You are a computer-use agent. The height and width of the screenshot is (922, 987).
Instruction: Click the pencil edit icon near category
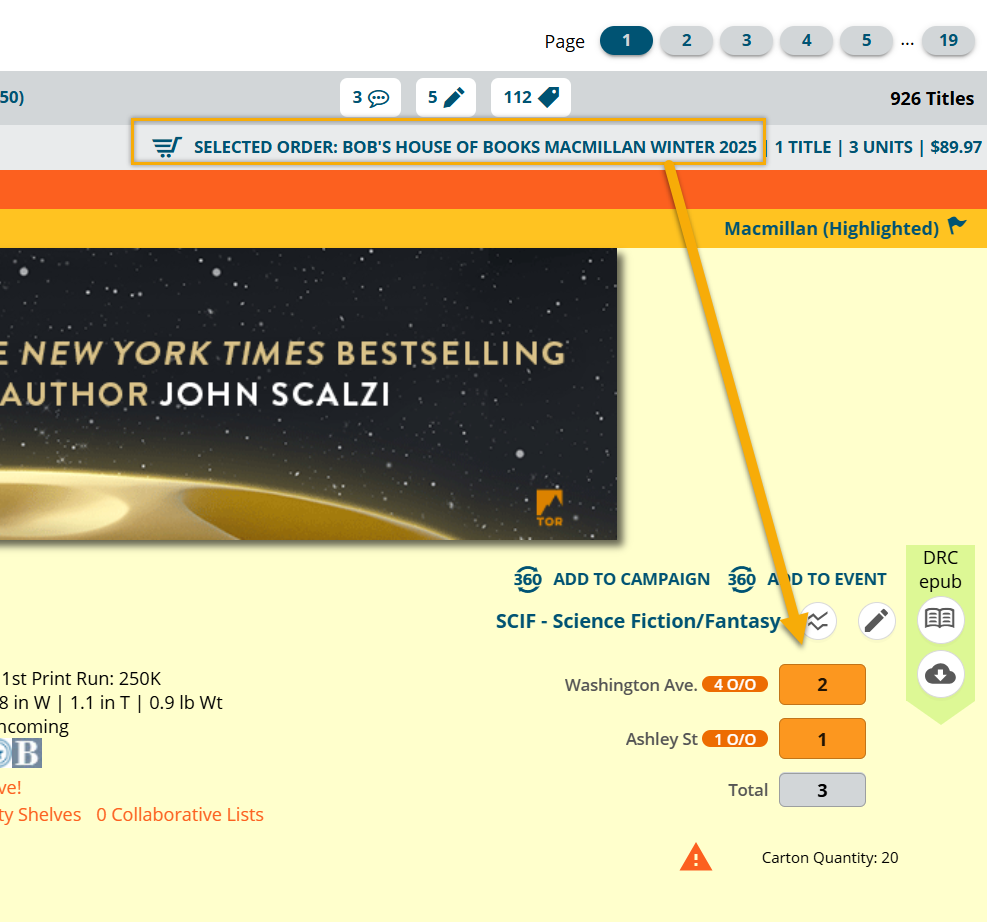point(876,621)
